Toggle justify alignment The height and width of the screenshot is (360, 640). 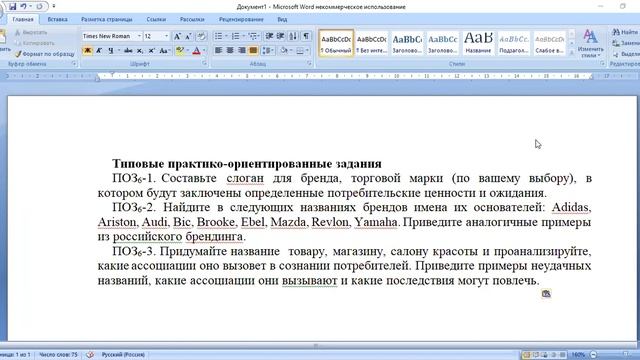point(253,51)
